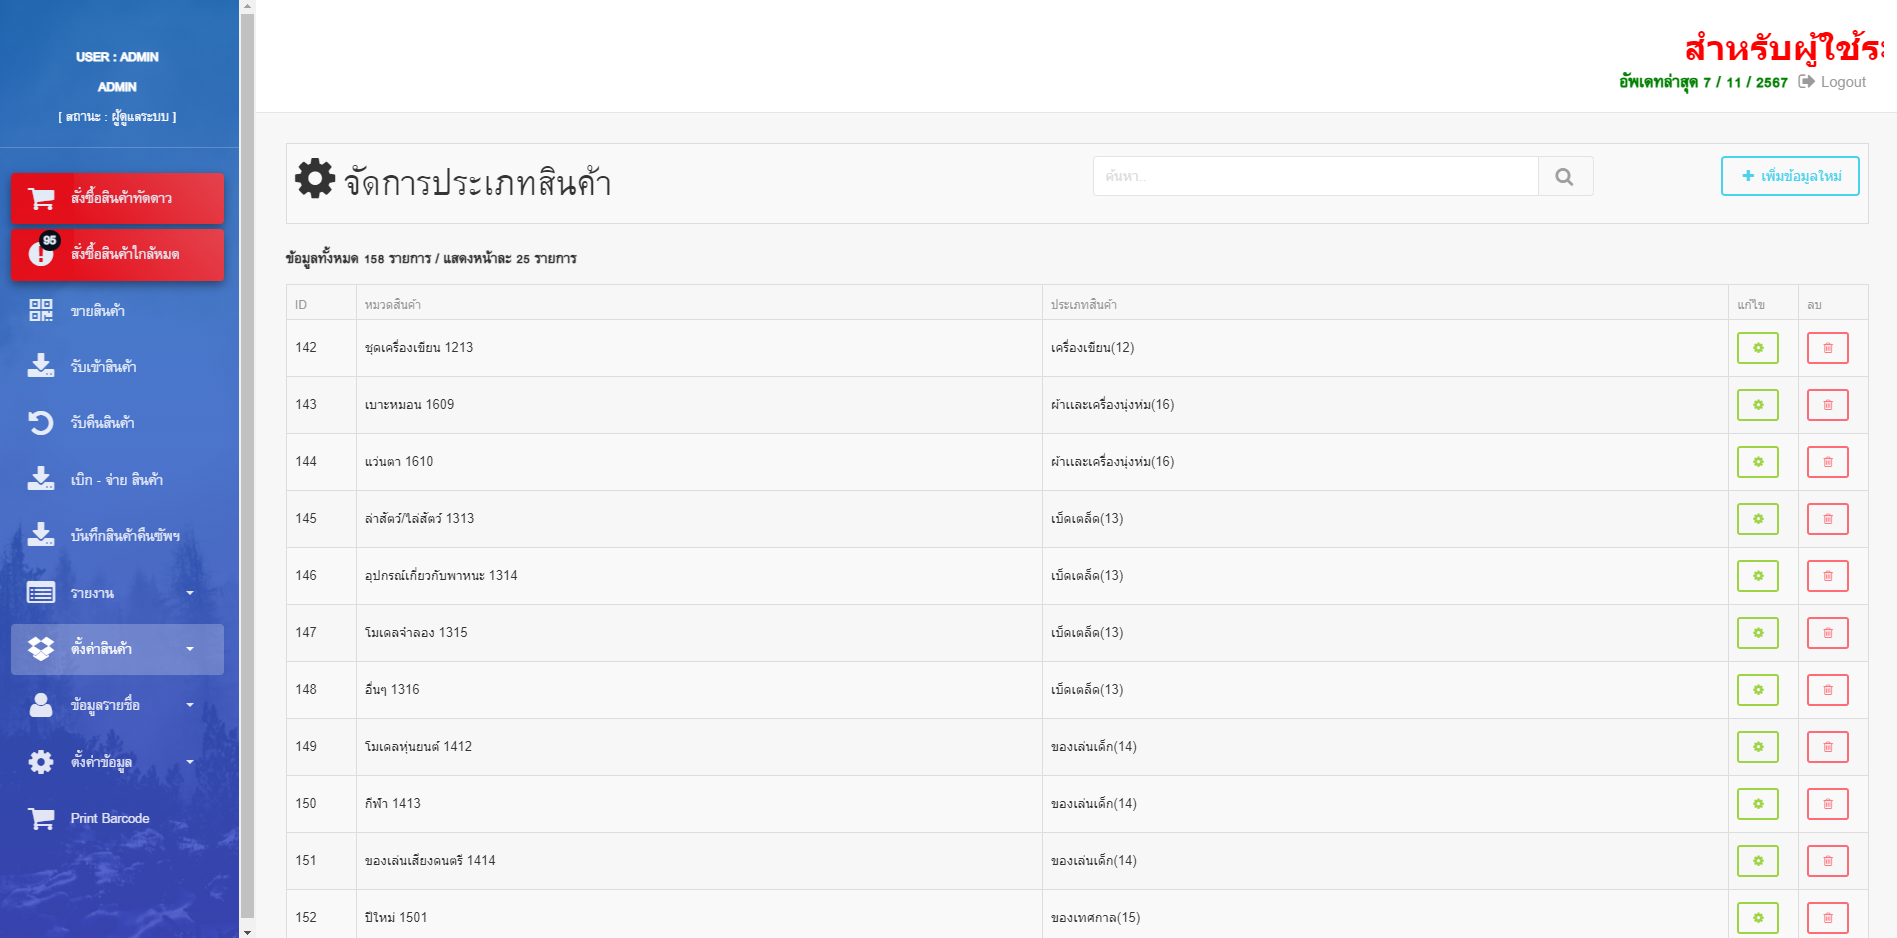Image resolution: width=1897 pixels, height=938 pixels.
Task: Click the Print Barcode cart icon
Action: pos(41,819)
